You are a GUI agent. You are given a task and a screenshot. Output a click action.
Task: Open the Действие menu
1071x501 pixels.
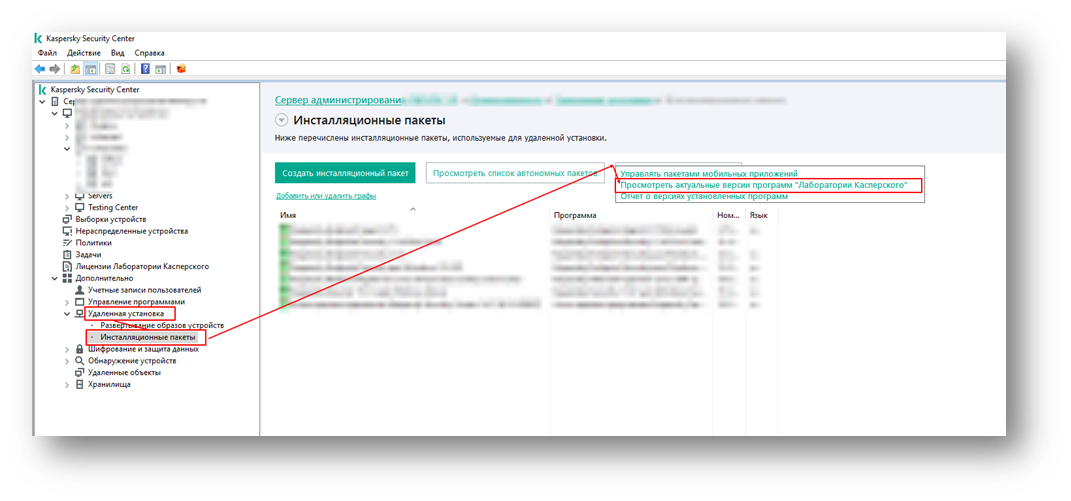[83, 53]
